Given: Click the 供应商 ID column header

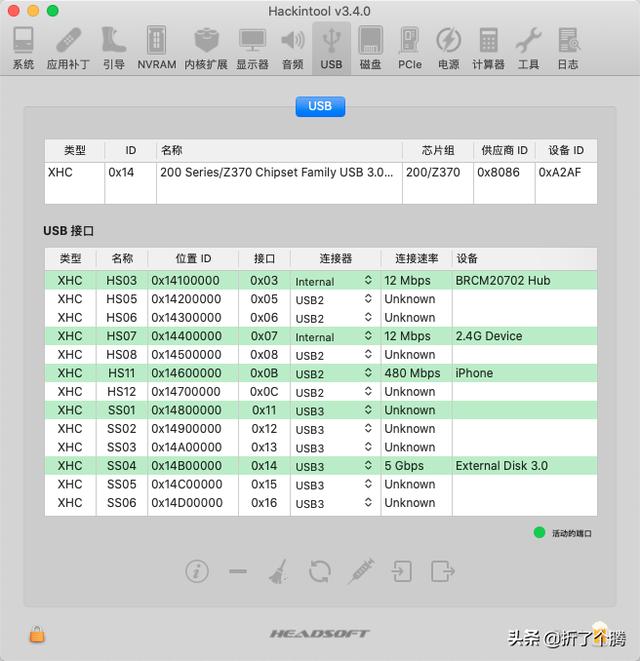Looking at the screenshot, I should 504,150.
